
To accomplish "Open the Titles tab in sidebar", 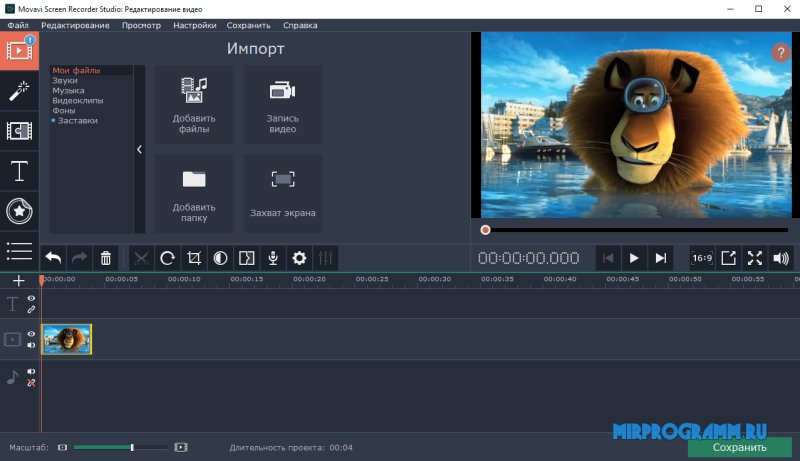I will (18, 171).
